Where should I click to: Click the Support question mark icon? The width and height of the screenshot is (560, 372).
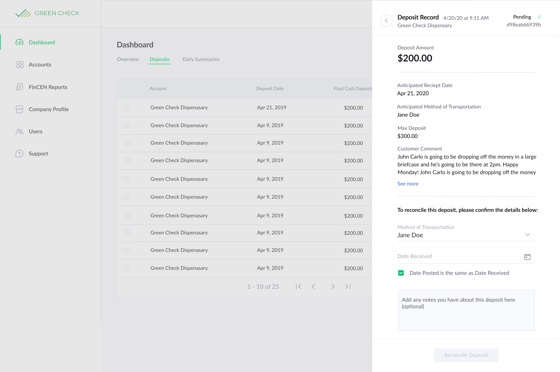click(x=19, y=154)
